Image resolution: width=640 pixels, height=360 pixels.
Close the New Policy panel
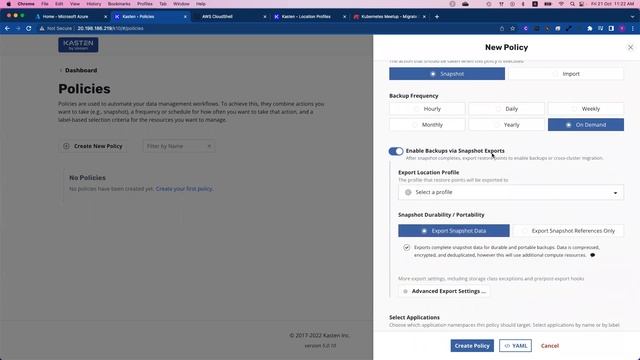pyautogui.click(x=630, y=48)
